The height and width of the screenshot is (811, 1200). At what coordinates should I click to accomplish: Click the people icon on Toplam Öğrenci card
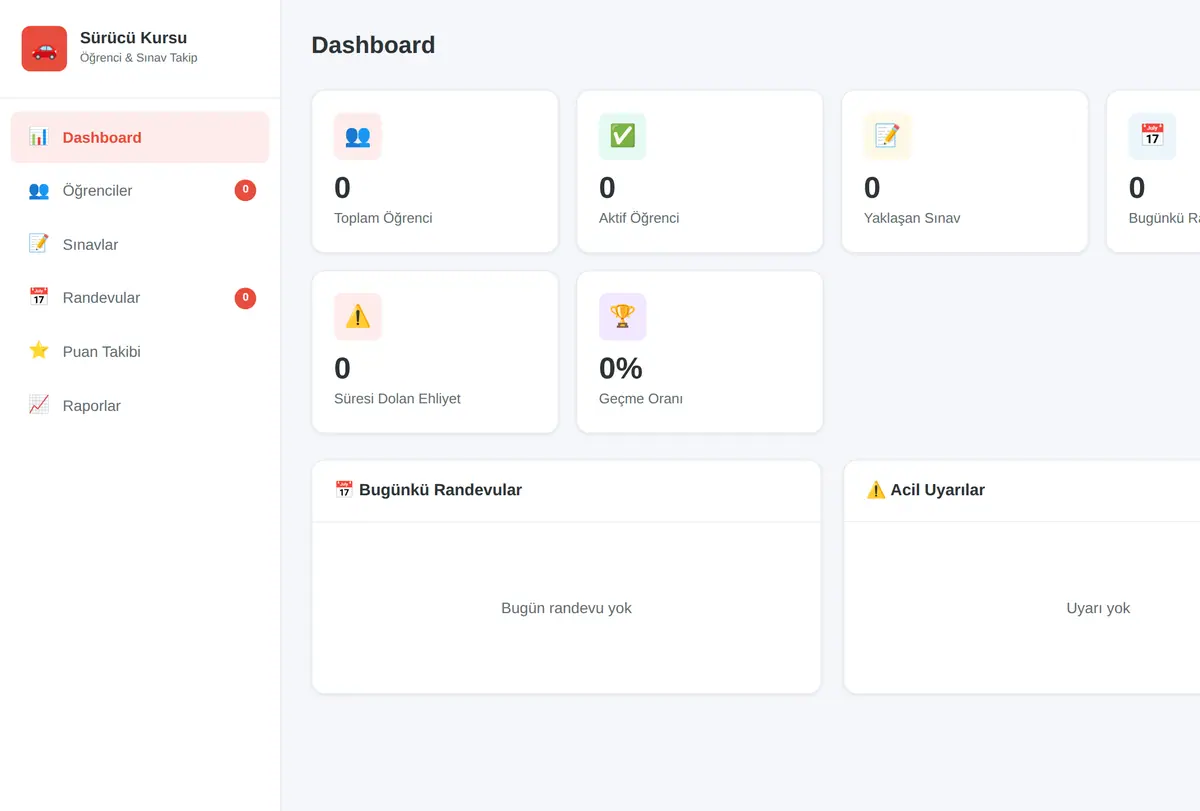click(358, 136)
